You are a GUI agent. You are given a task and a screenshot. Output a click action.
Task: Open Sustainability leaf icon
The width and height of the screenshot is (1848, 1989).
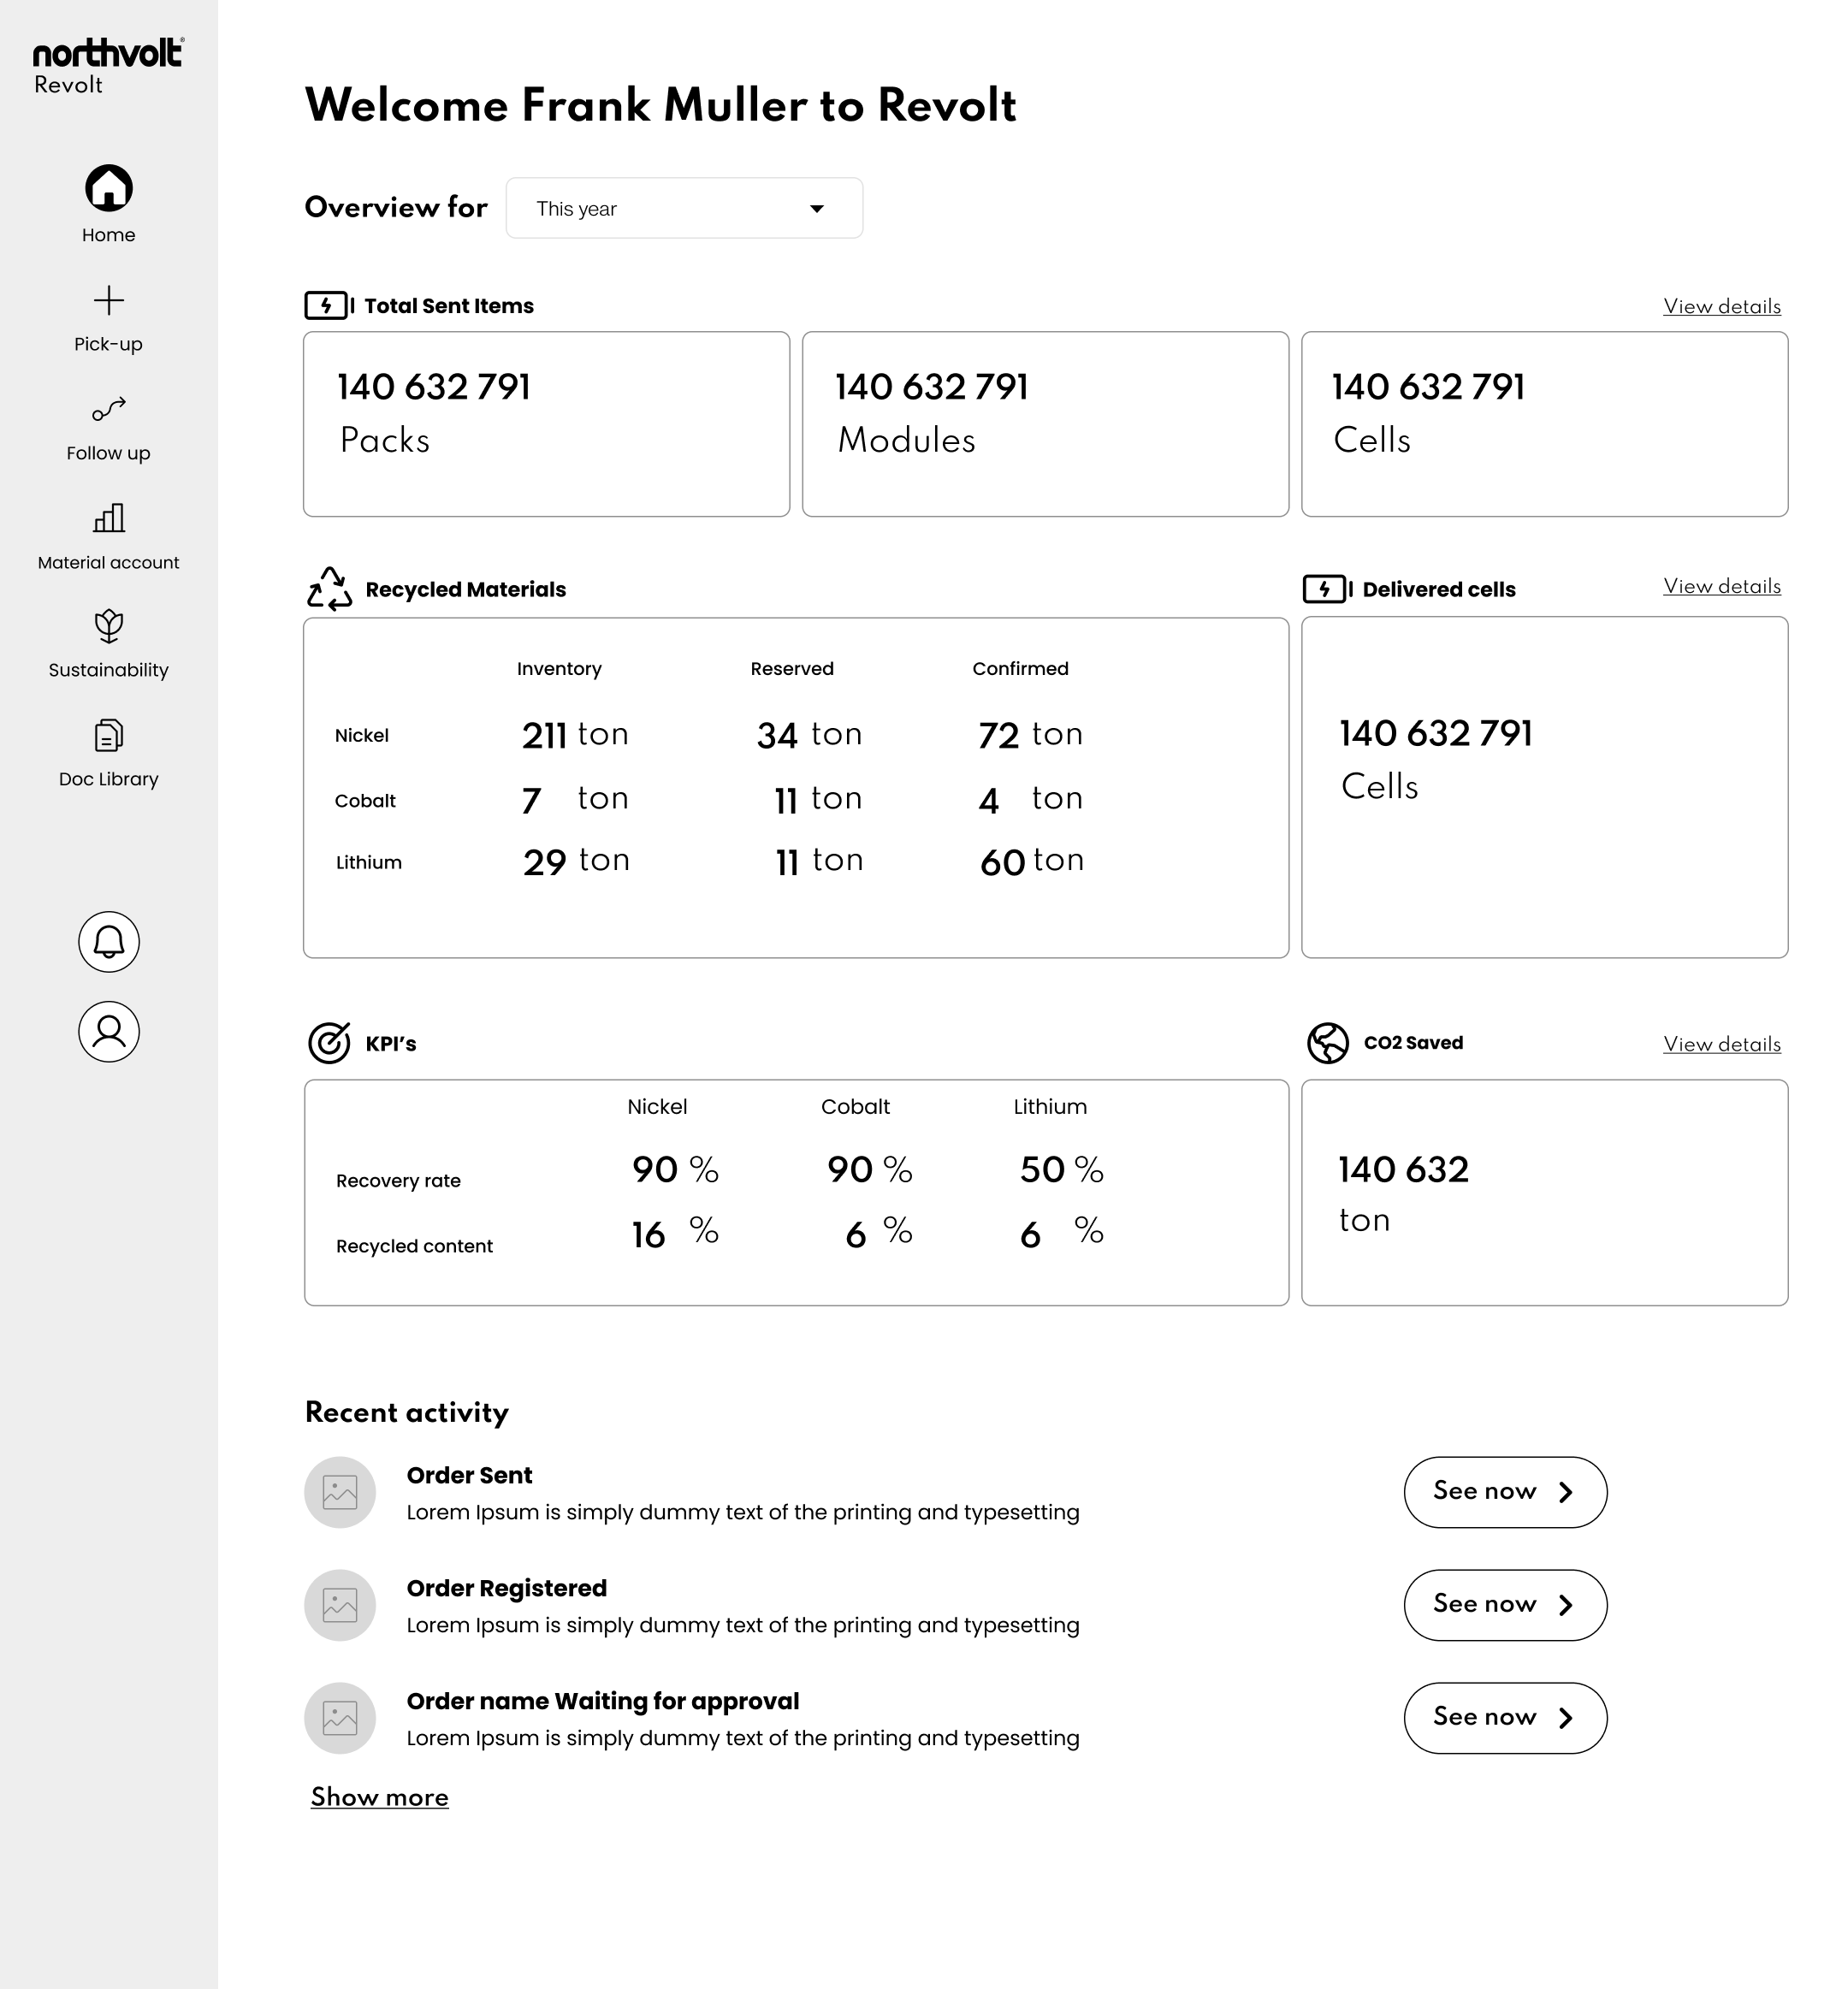[108, 627]
